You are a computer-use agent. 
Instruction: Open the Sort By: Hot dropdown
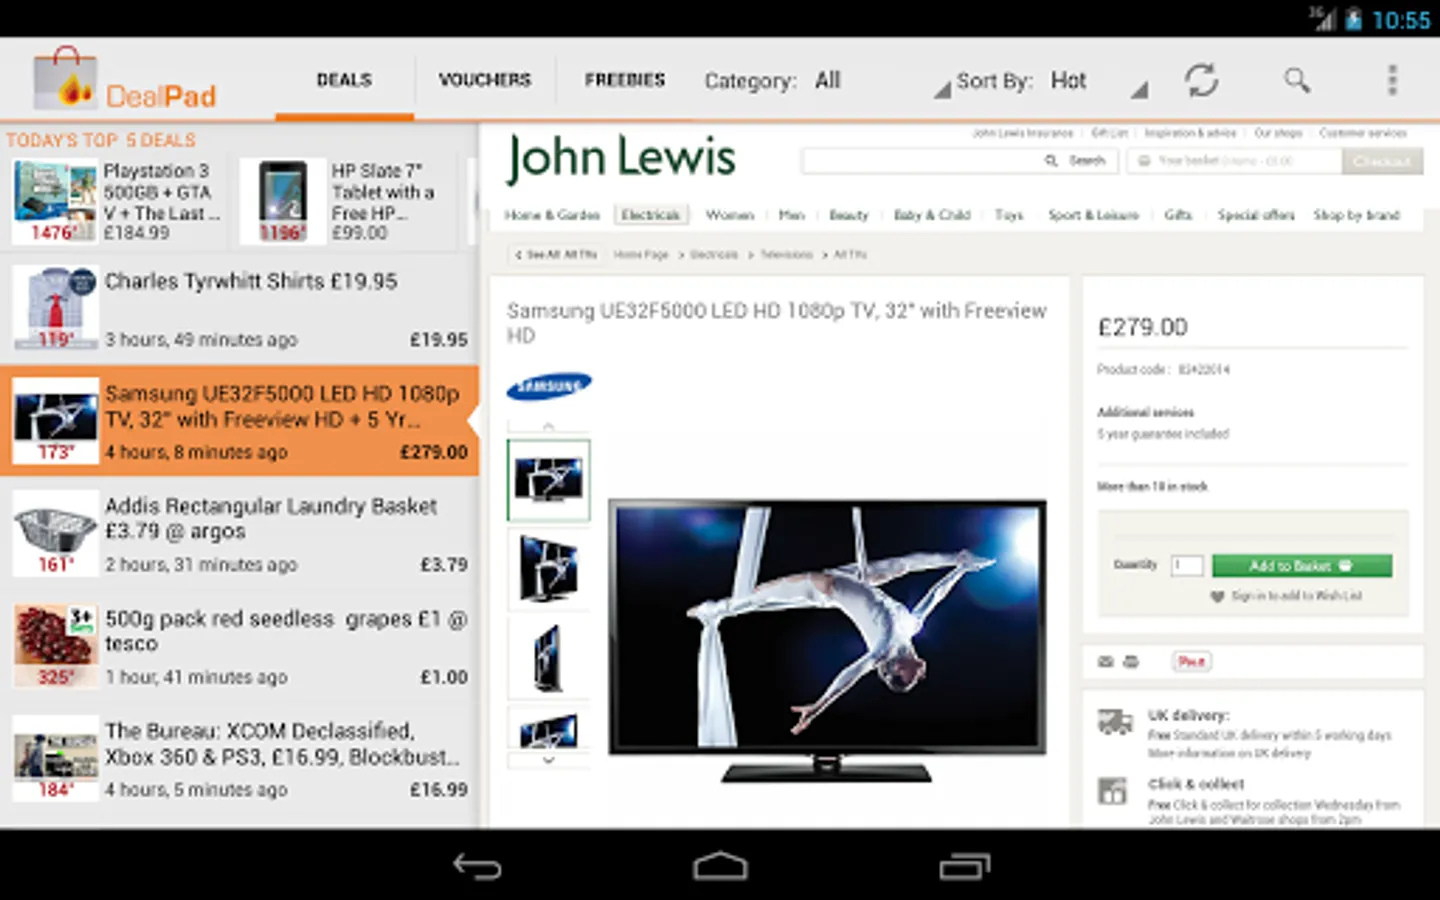(1050, 81)
